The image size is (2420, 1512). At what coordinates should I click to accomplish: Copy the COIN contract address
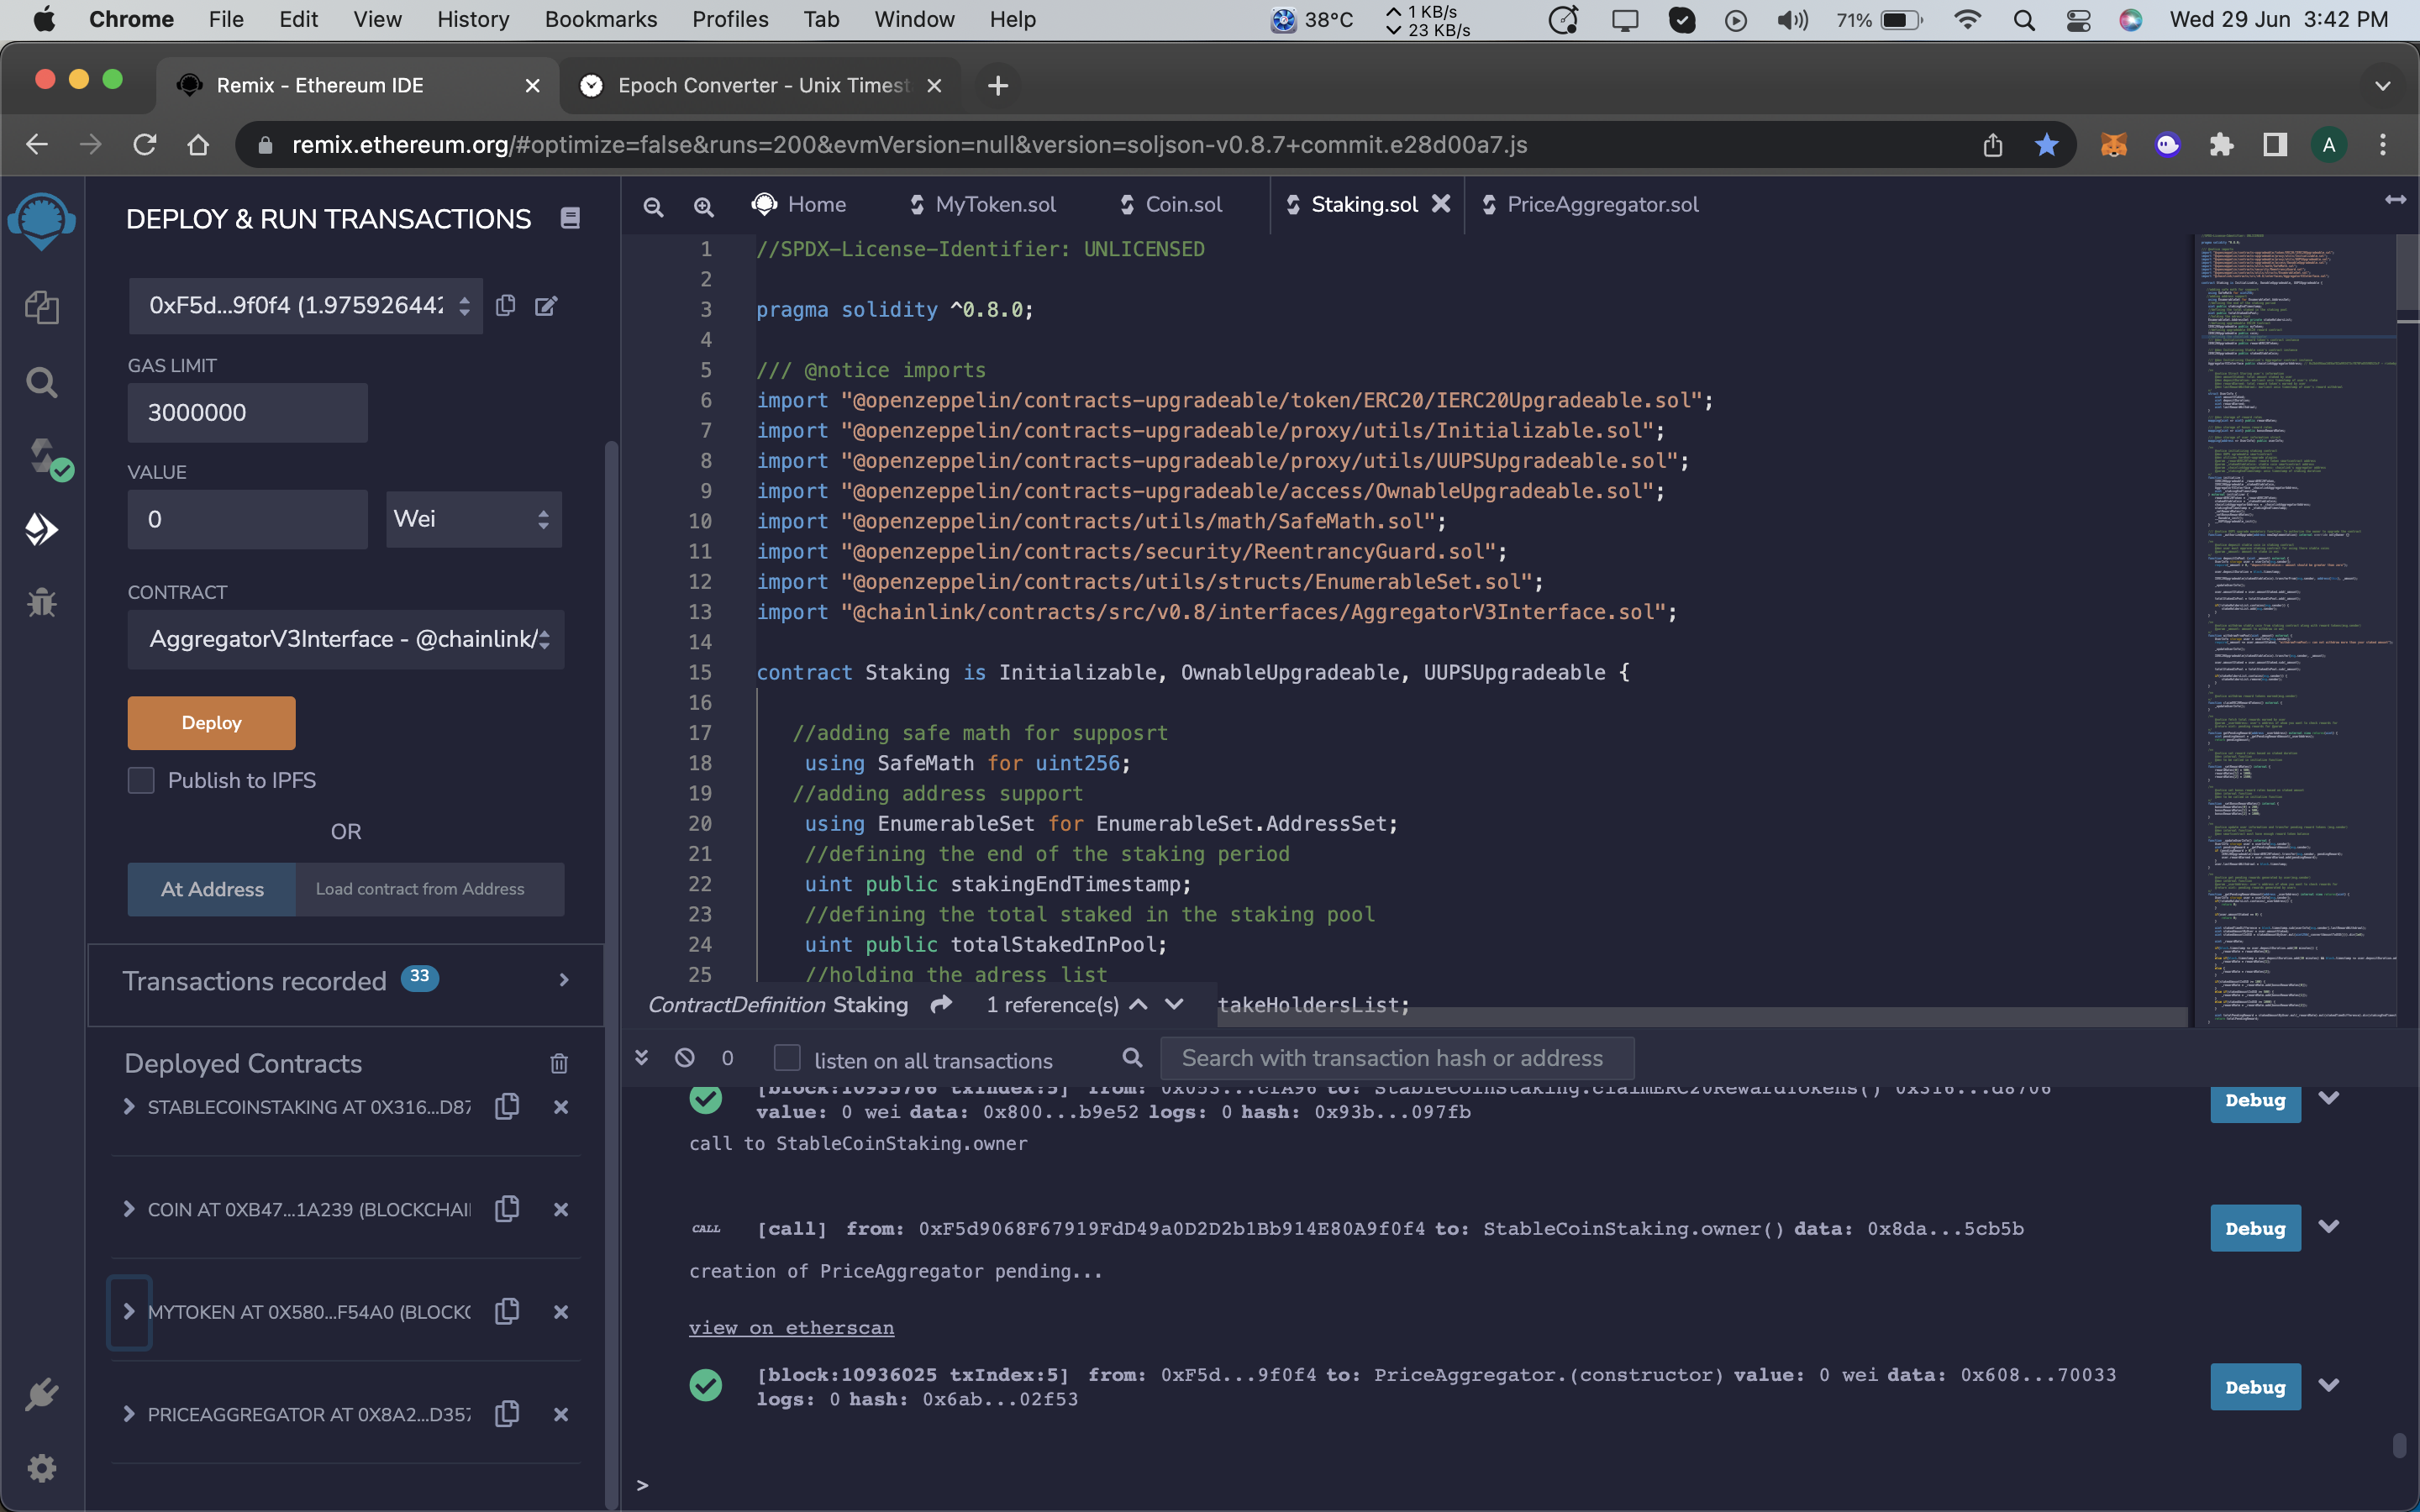(x=507, y=1209)
